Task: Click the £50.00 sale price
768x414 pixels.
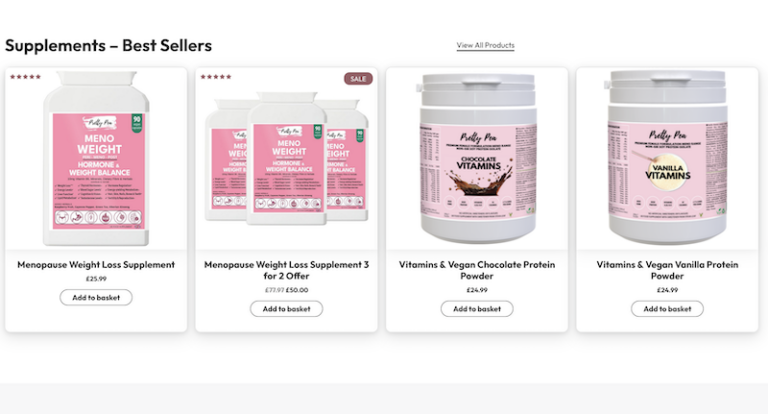Action: pos(297,290)
